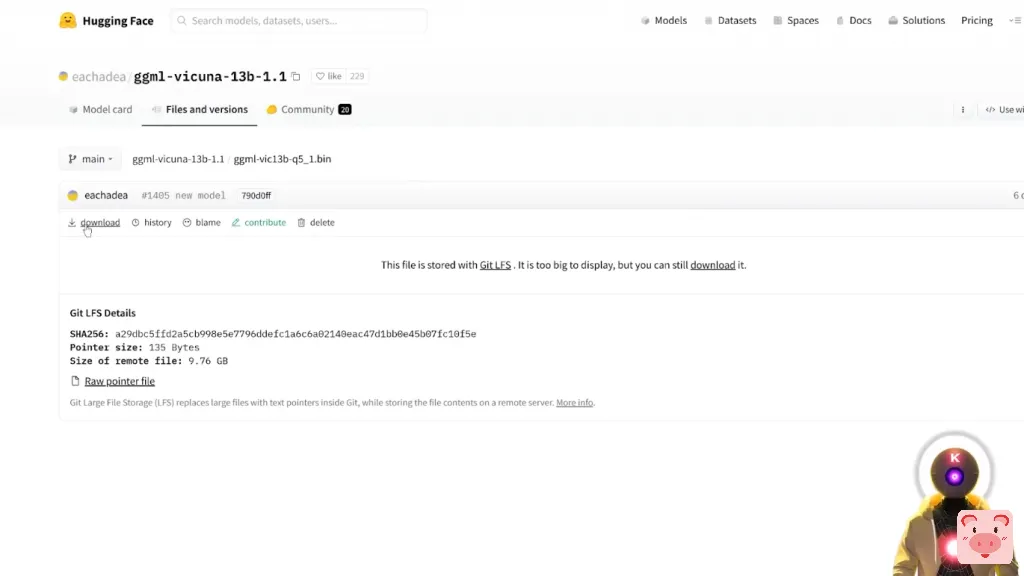Copy model name with the copy icon
The width and height of the screenshot is (1024, 576).
pyautogui.click(x=296, y=76)
